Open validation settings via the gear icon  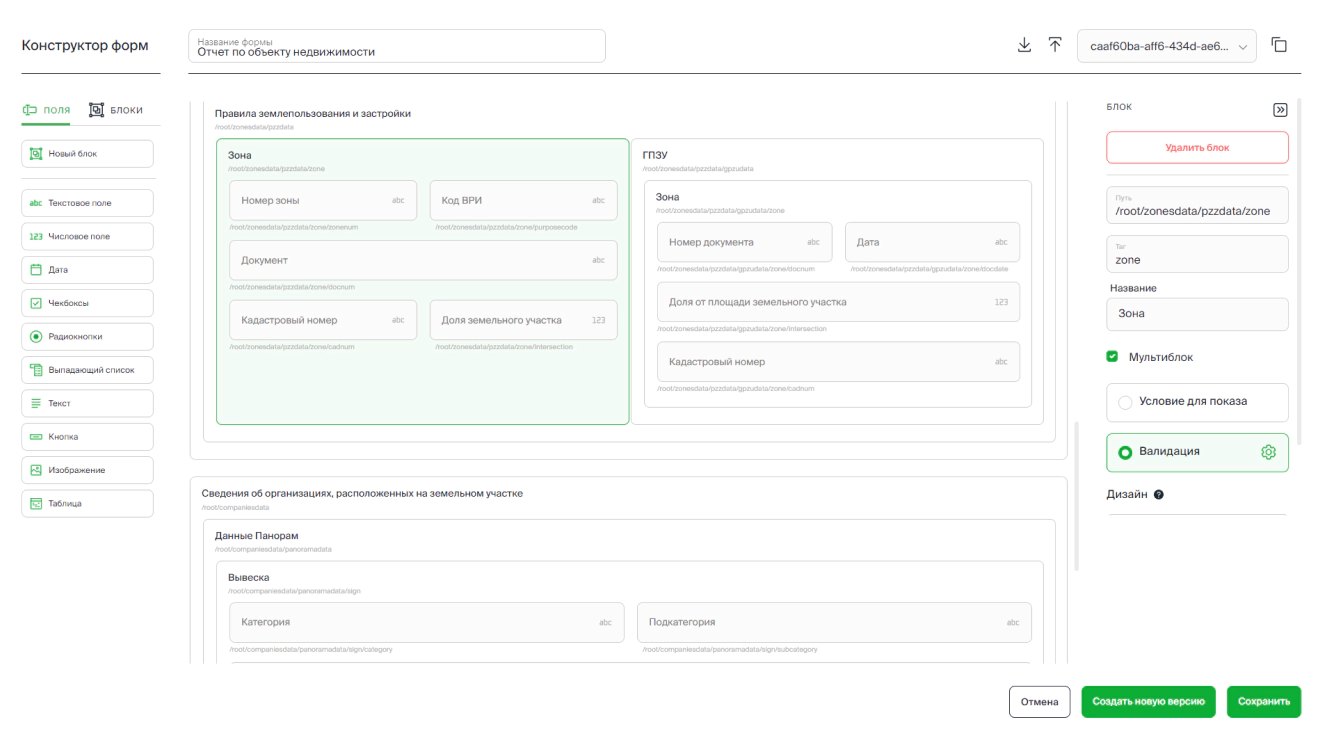point(1269,452)
